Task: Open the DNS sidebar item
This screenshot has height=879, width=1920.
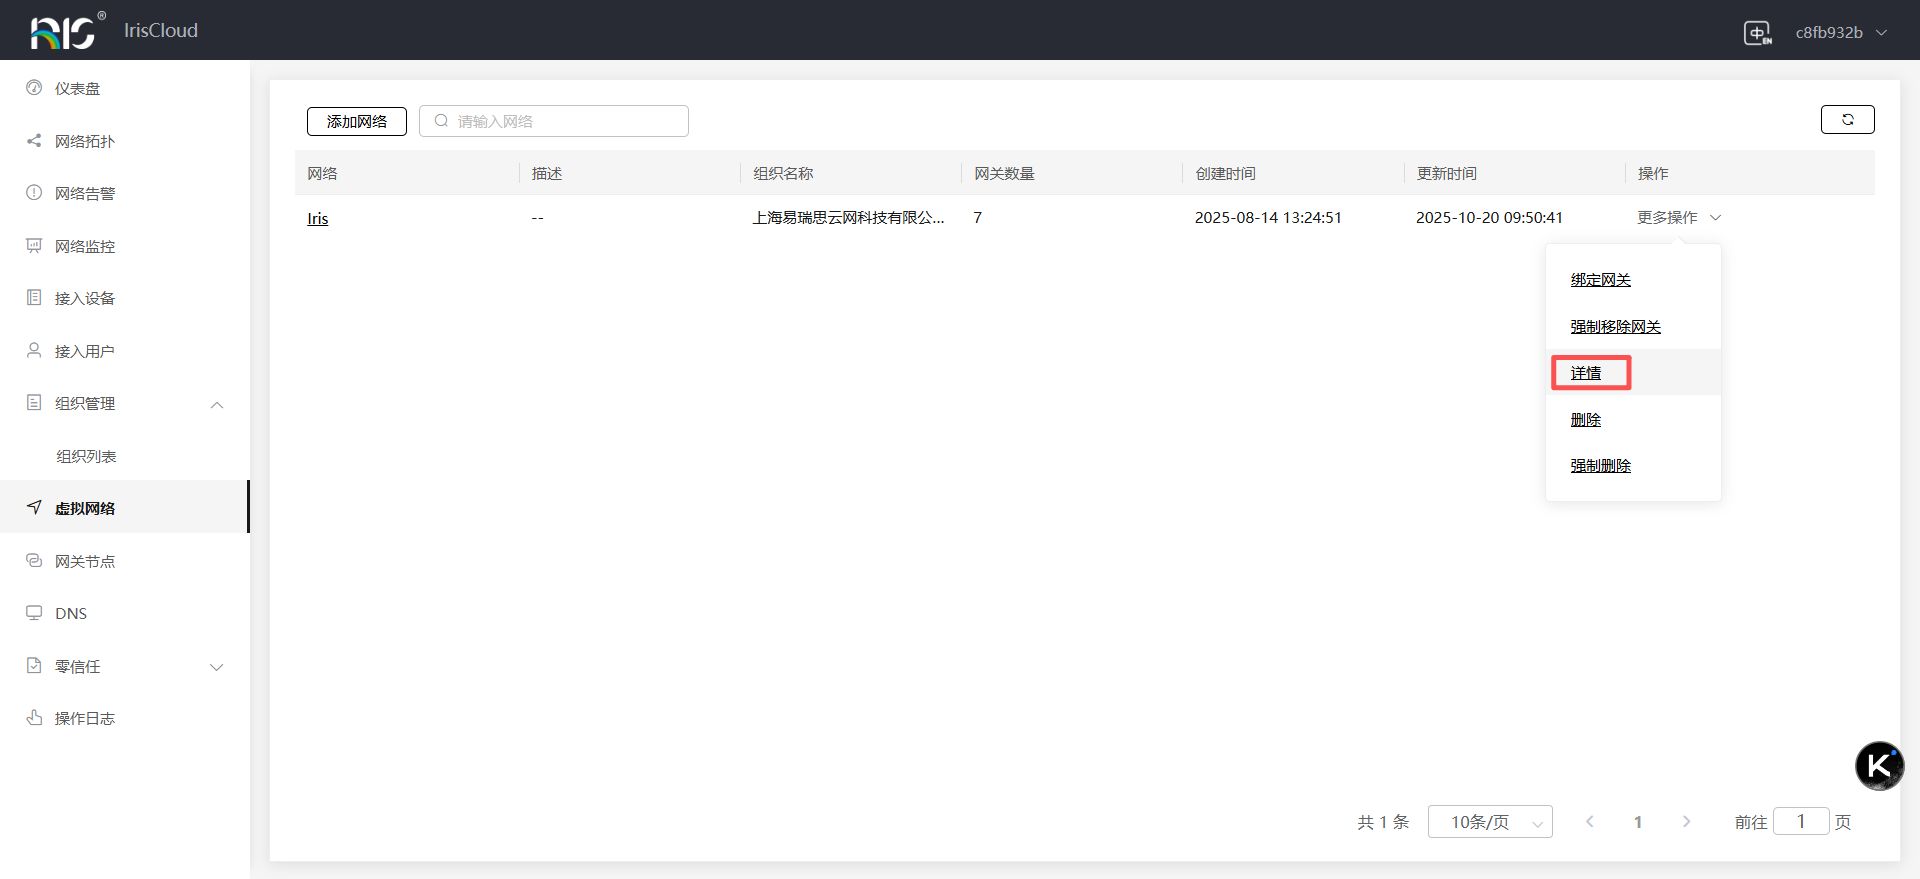Action: pyautogui.click(x=70, y=614)
